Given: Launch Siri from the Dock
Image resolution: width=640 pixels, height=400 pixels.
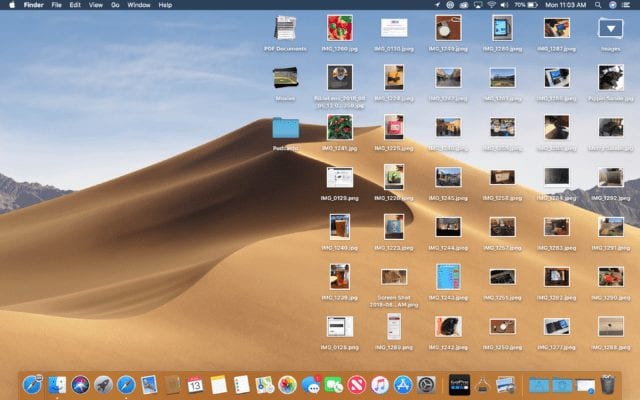Looking at the screenshot, I should pyautogui.click(x=80, y=384).
